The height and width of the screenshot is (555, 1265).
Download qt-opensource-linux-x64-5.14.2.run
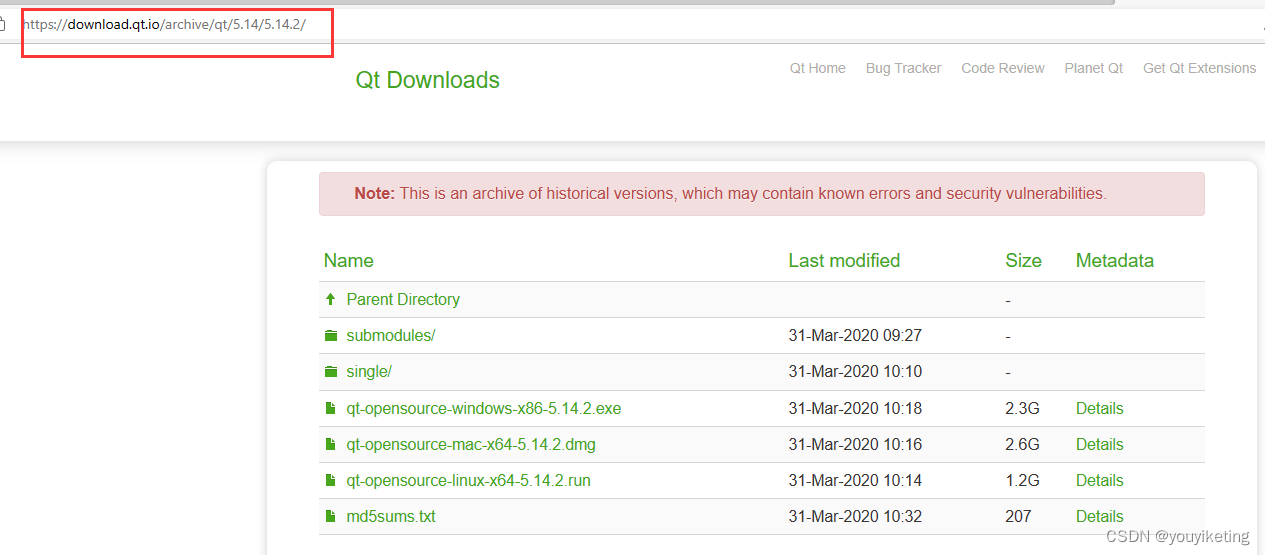(x=469, y=480)
